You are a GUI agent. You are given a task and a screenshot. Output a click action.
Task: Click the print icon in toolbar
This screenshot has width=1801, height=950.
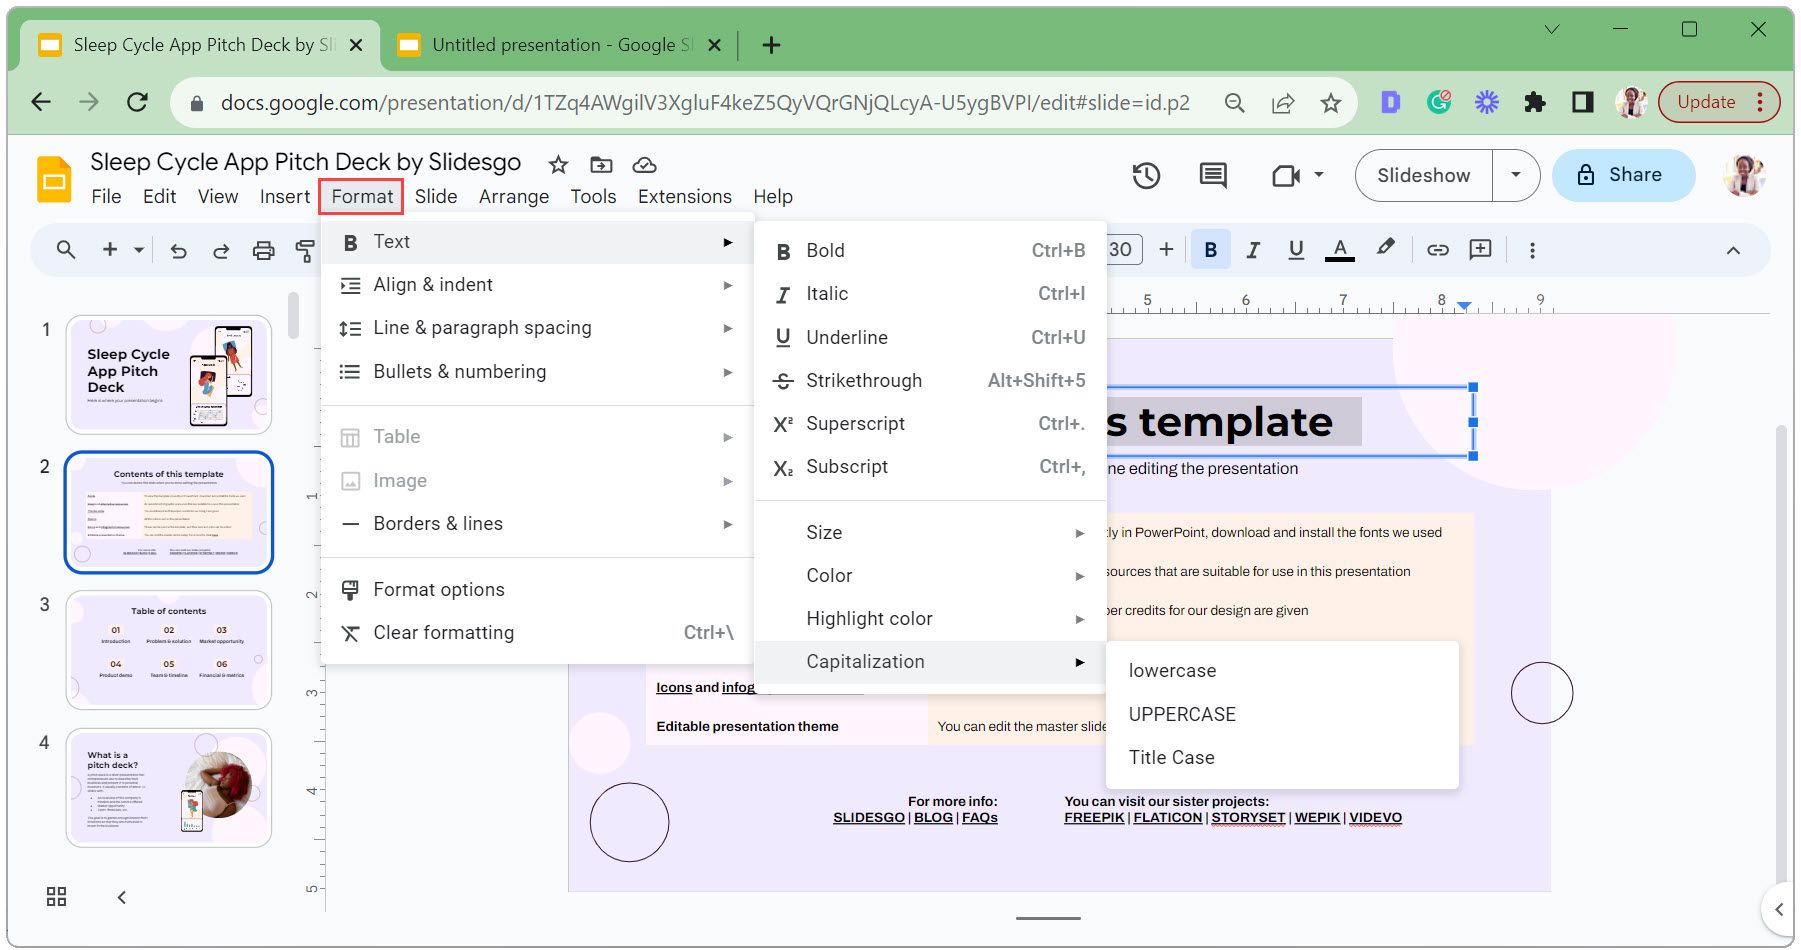click(263, 251)
